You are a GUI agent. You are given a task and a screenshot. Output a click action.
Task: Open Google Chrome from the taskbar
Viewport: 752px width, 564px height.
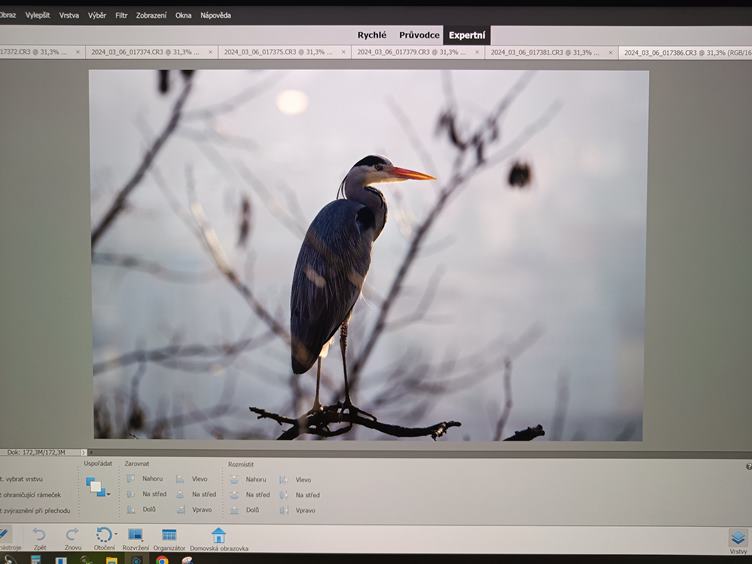click(x=162, y=560)
